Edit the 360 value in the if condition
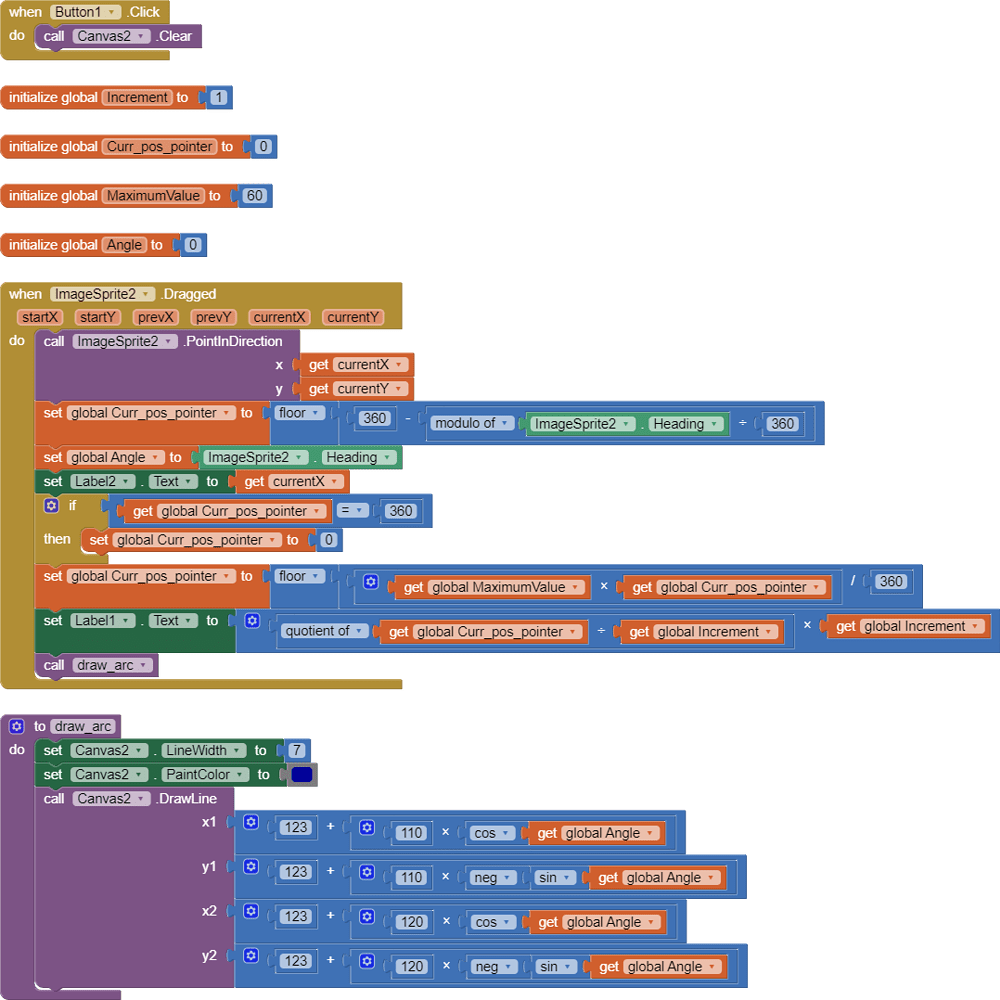 tap(401, 511)
